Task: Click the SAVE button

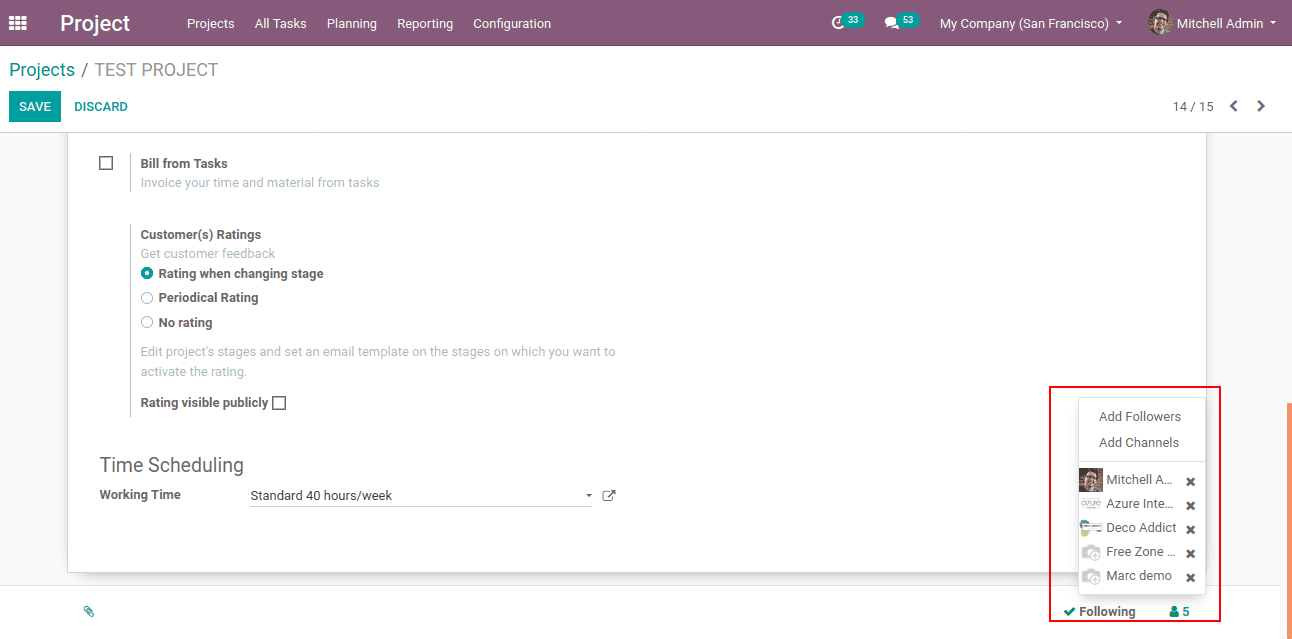Action: point(35,106)
